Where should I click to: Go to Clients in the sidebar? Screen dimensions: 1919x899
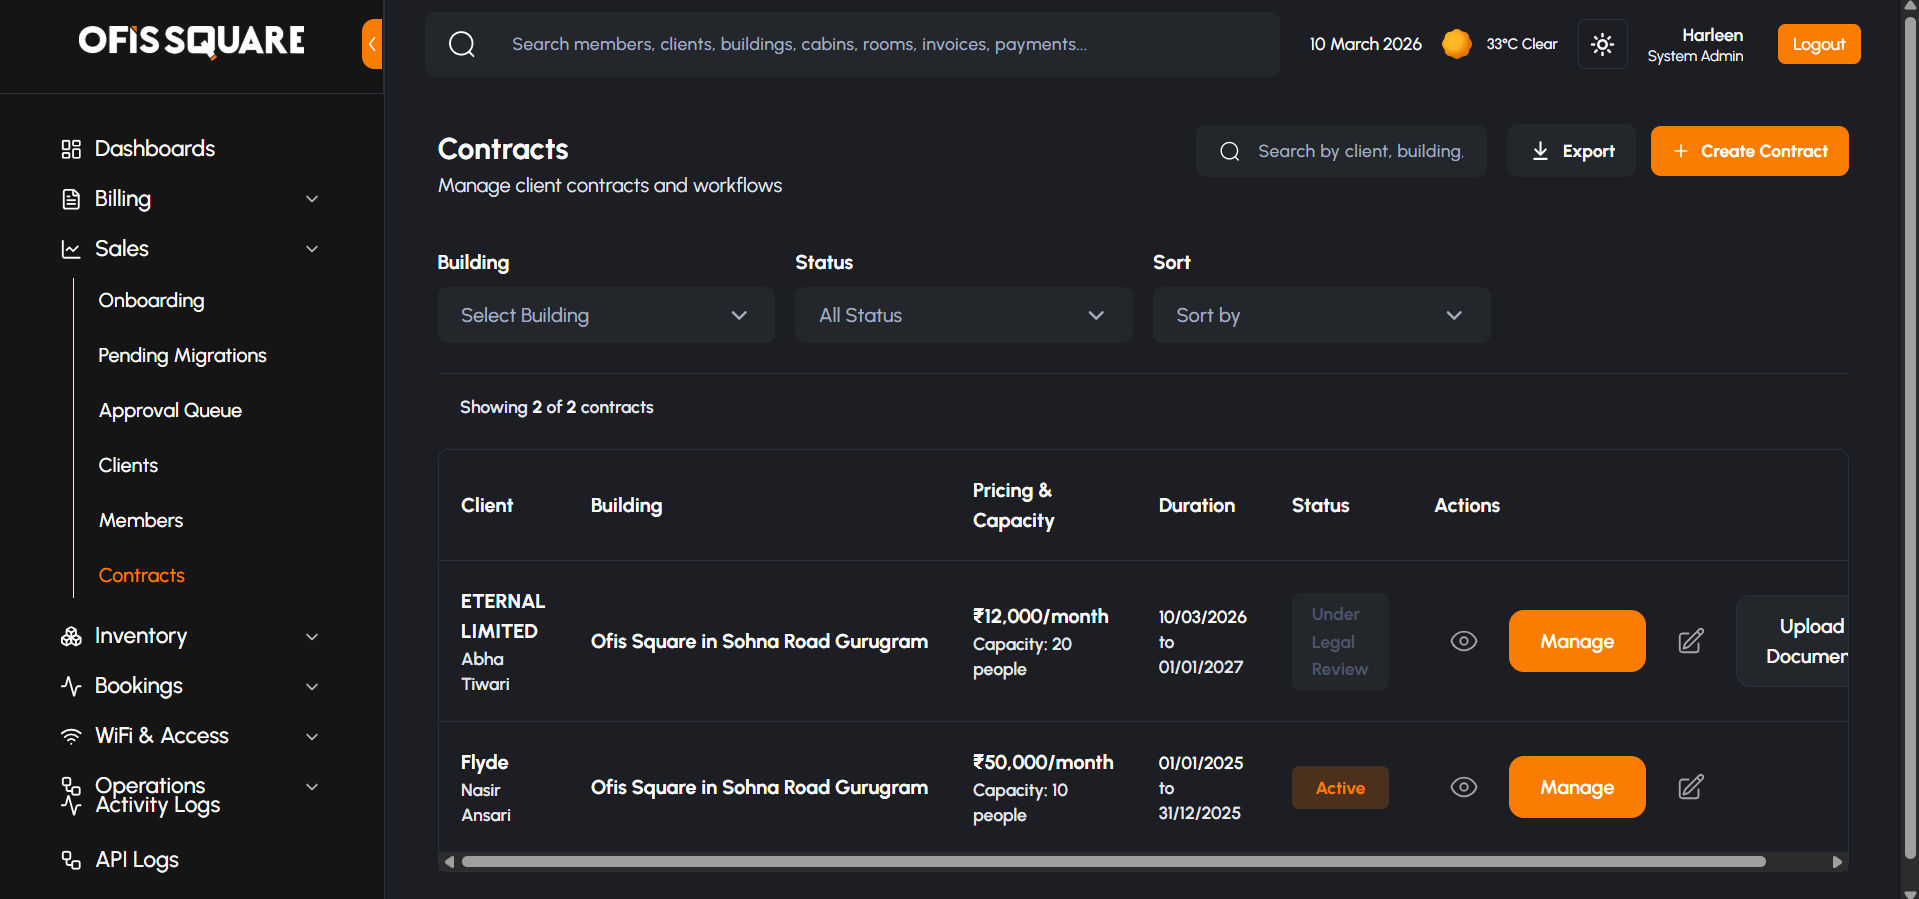[128, 465]
